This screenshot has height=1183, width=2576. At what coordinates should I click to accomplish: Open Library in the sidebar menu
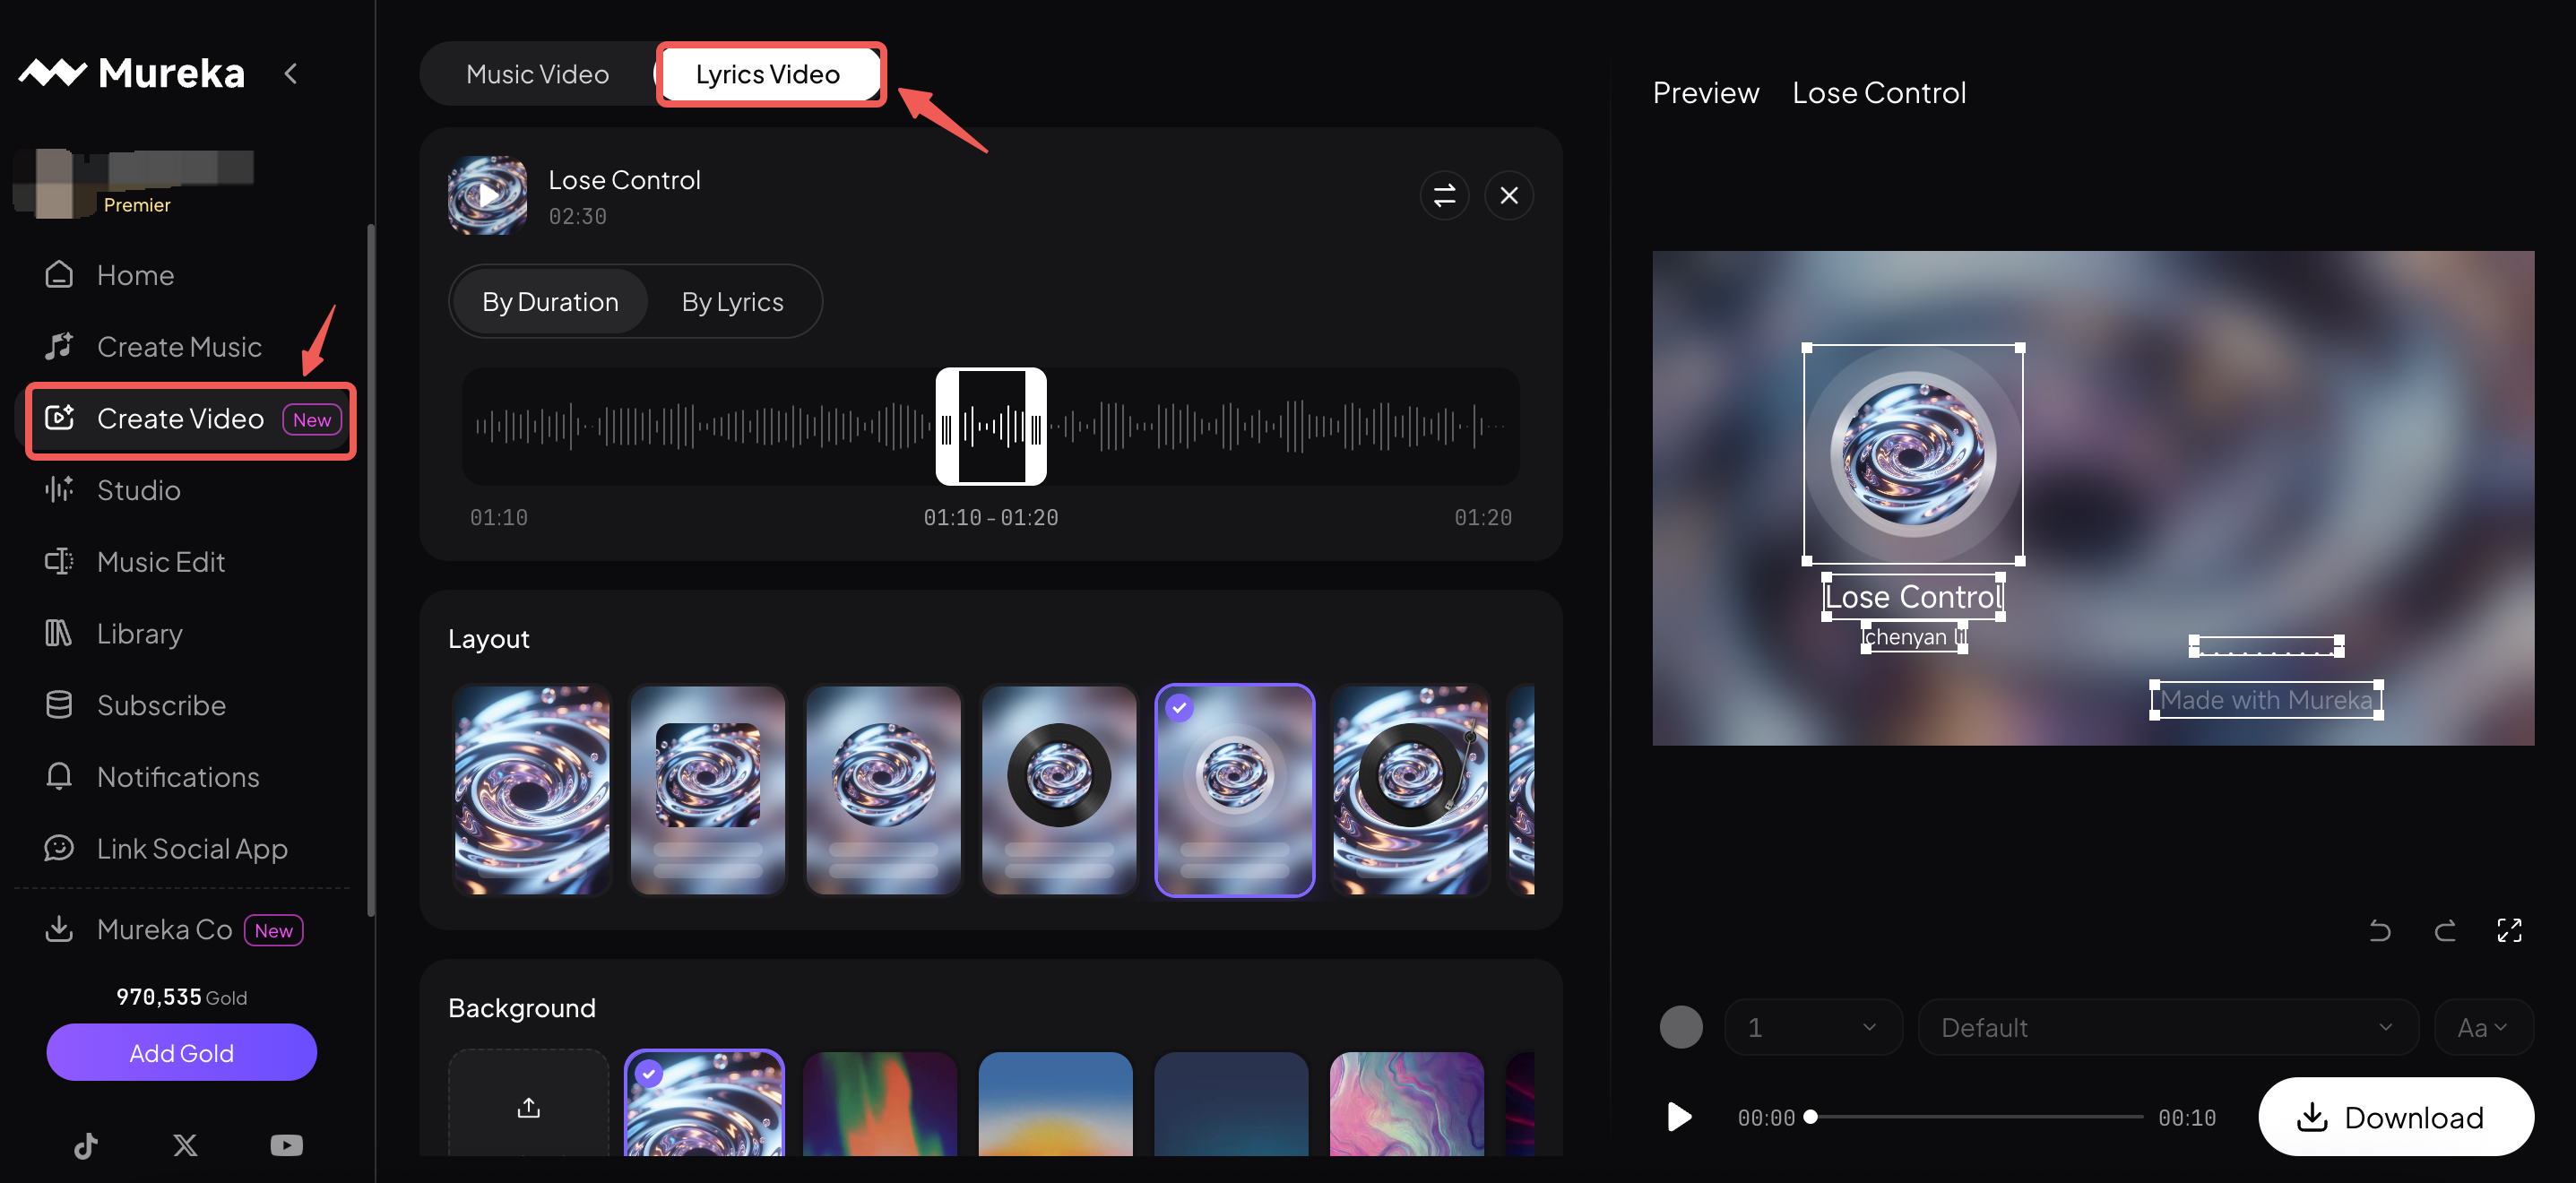click(139, 633)
